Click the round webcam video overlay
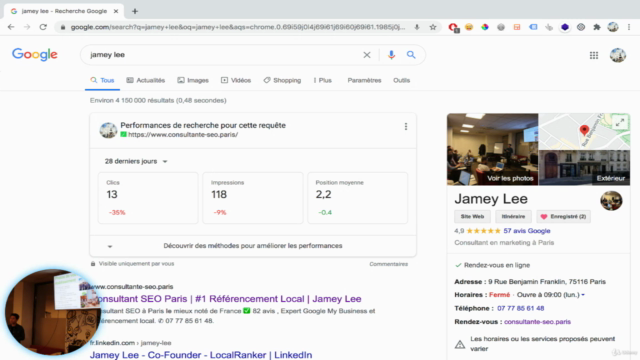This screenshot has height=360, width=640. [x=52, y=312]
